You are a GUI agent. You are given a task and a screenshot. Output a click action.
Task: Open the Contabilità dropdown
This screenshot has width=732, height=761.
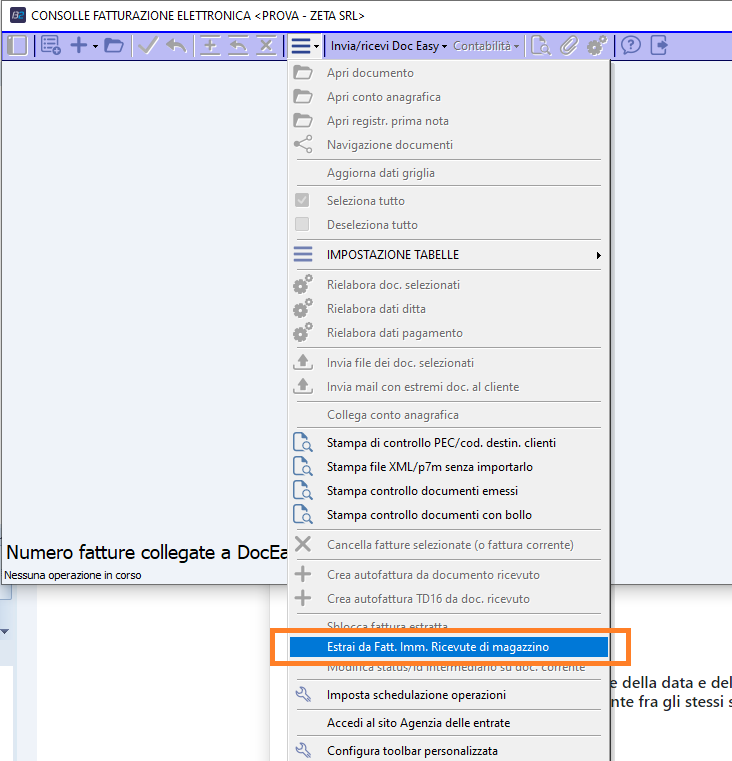[x=486, y=46]
